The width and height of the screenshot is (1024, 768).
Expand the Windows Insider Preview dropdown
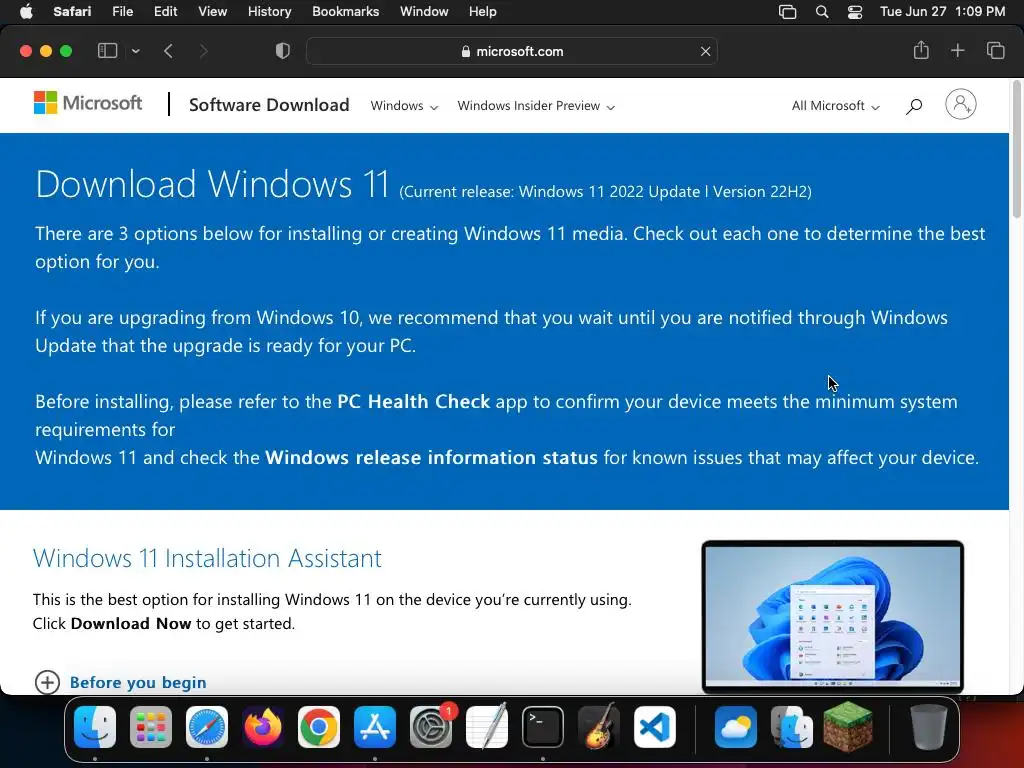coord(536,106)
